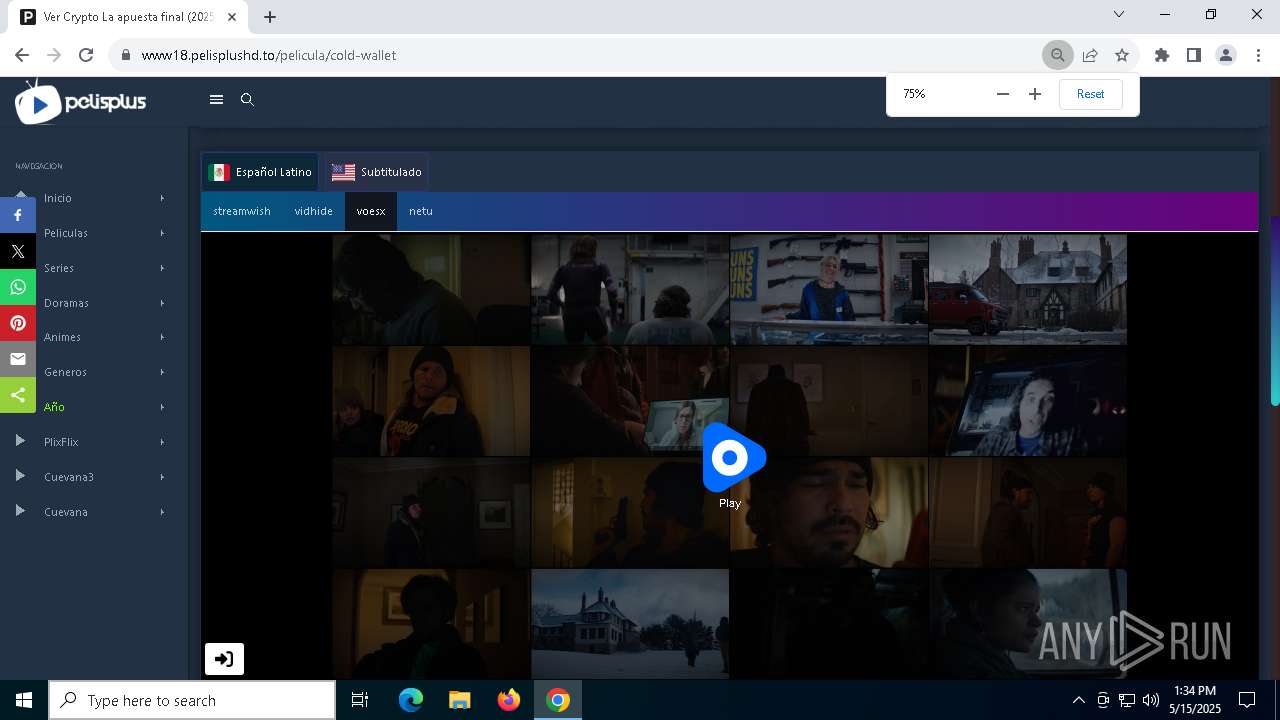Click the snowy house with red van thumbnail
The width and height of the screenshot is (1280, 720).
(x=1028, y=289)
